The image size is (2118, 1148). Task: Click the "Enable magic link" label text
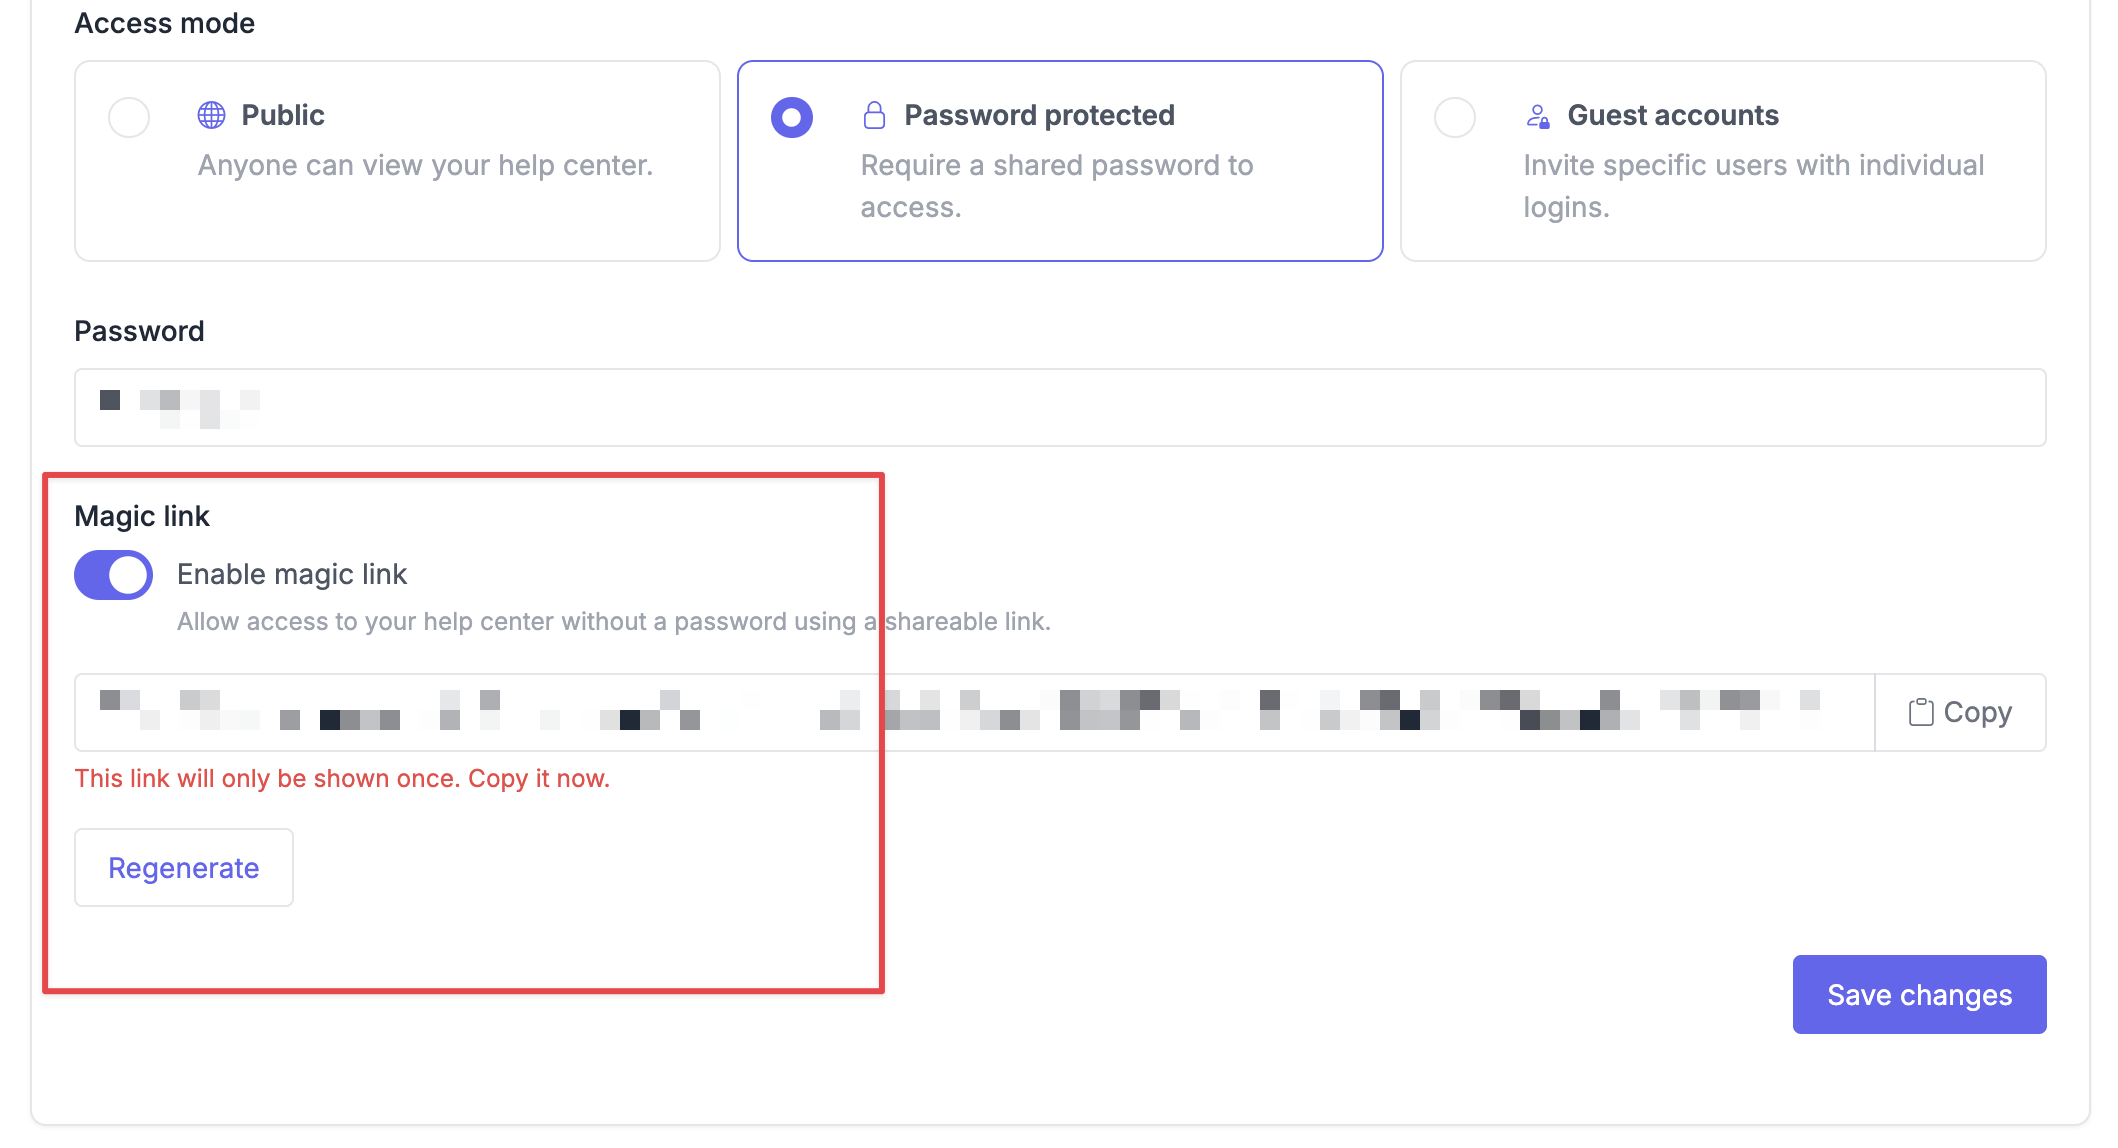292,574
